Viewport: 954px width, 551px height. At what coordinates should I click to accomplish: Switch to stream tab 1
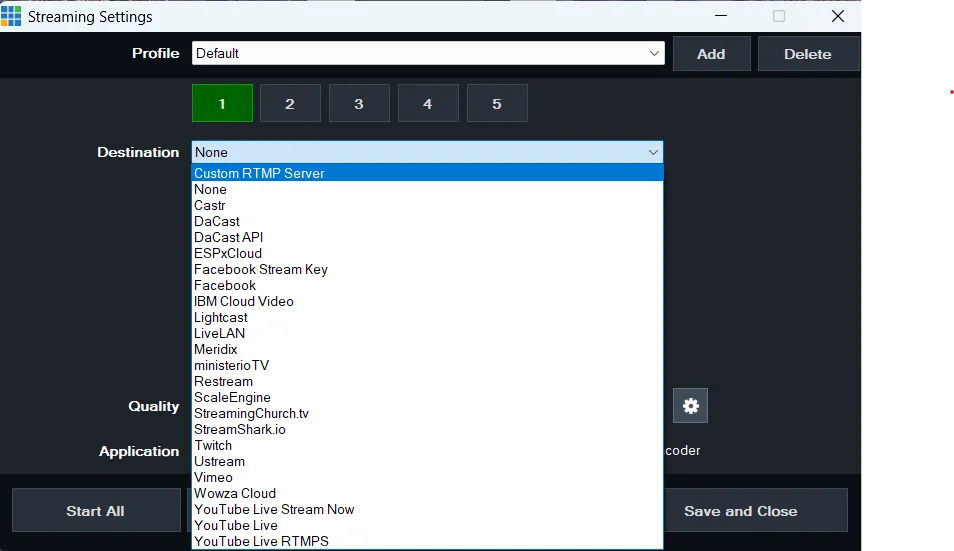pos(222,103)
